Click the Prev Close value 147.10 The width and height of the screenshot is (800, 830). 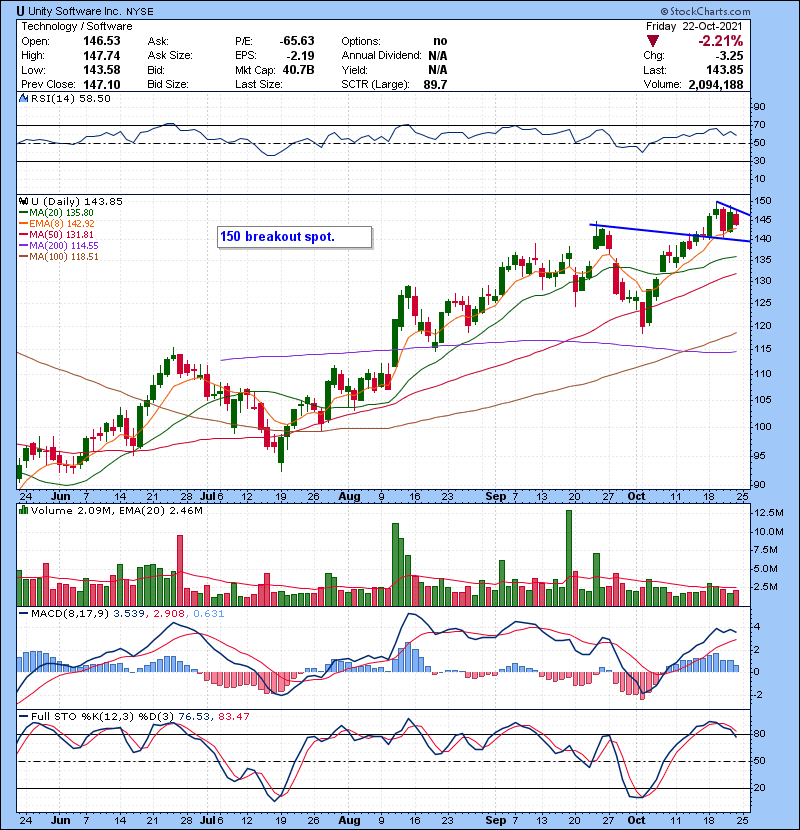[x=102, y=84]
